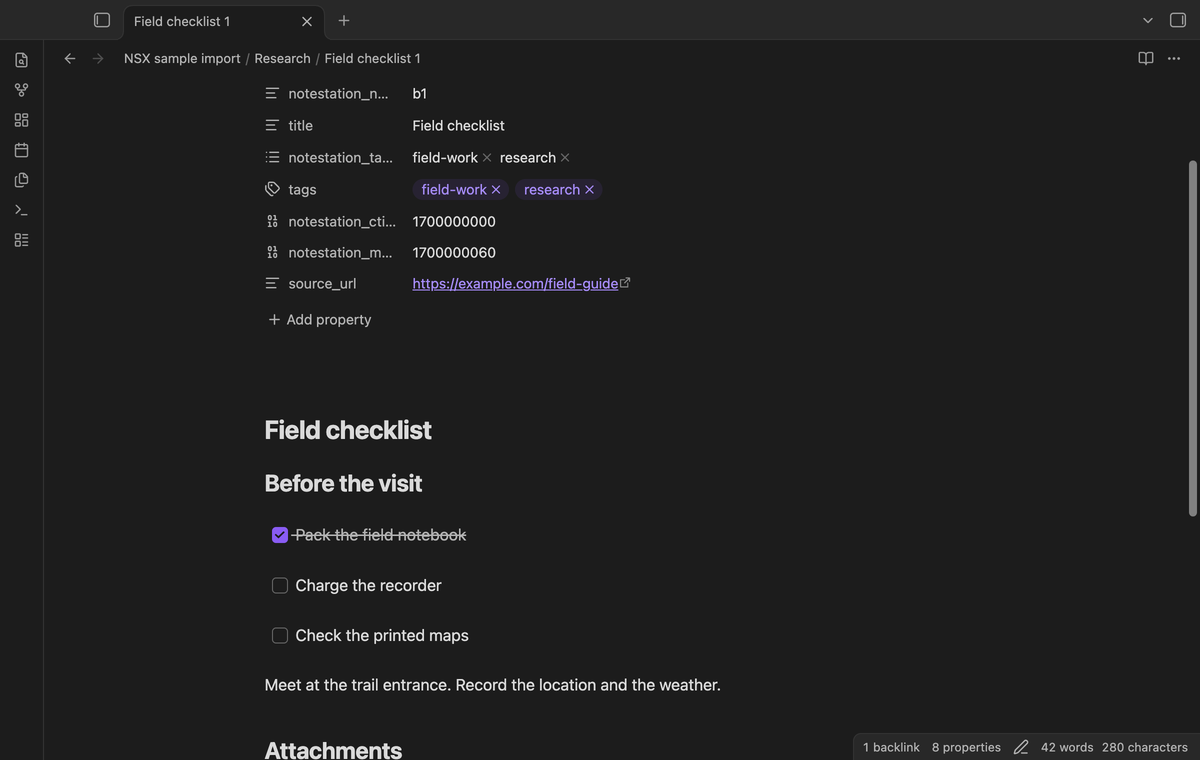
Task: Open the quick switcher icon in the ribbon
Action: 21,60
